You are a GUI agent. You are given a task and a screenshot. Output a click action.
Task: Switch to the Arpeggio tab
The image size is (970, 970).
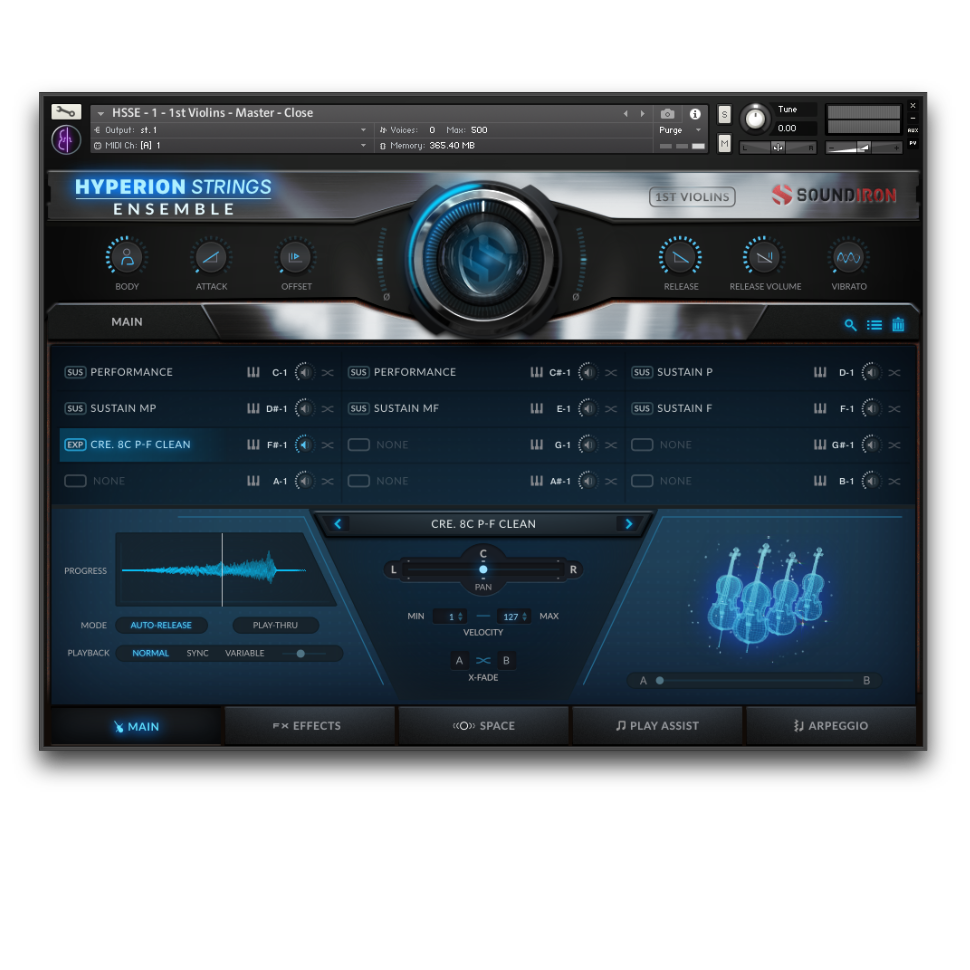click(831, 726)
